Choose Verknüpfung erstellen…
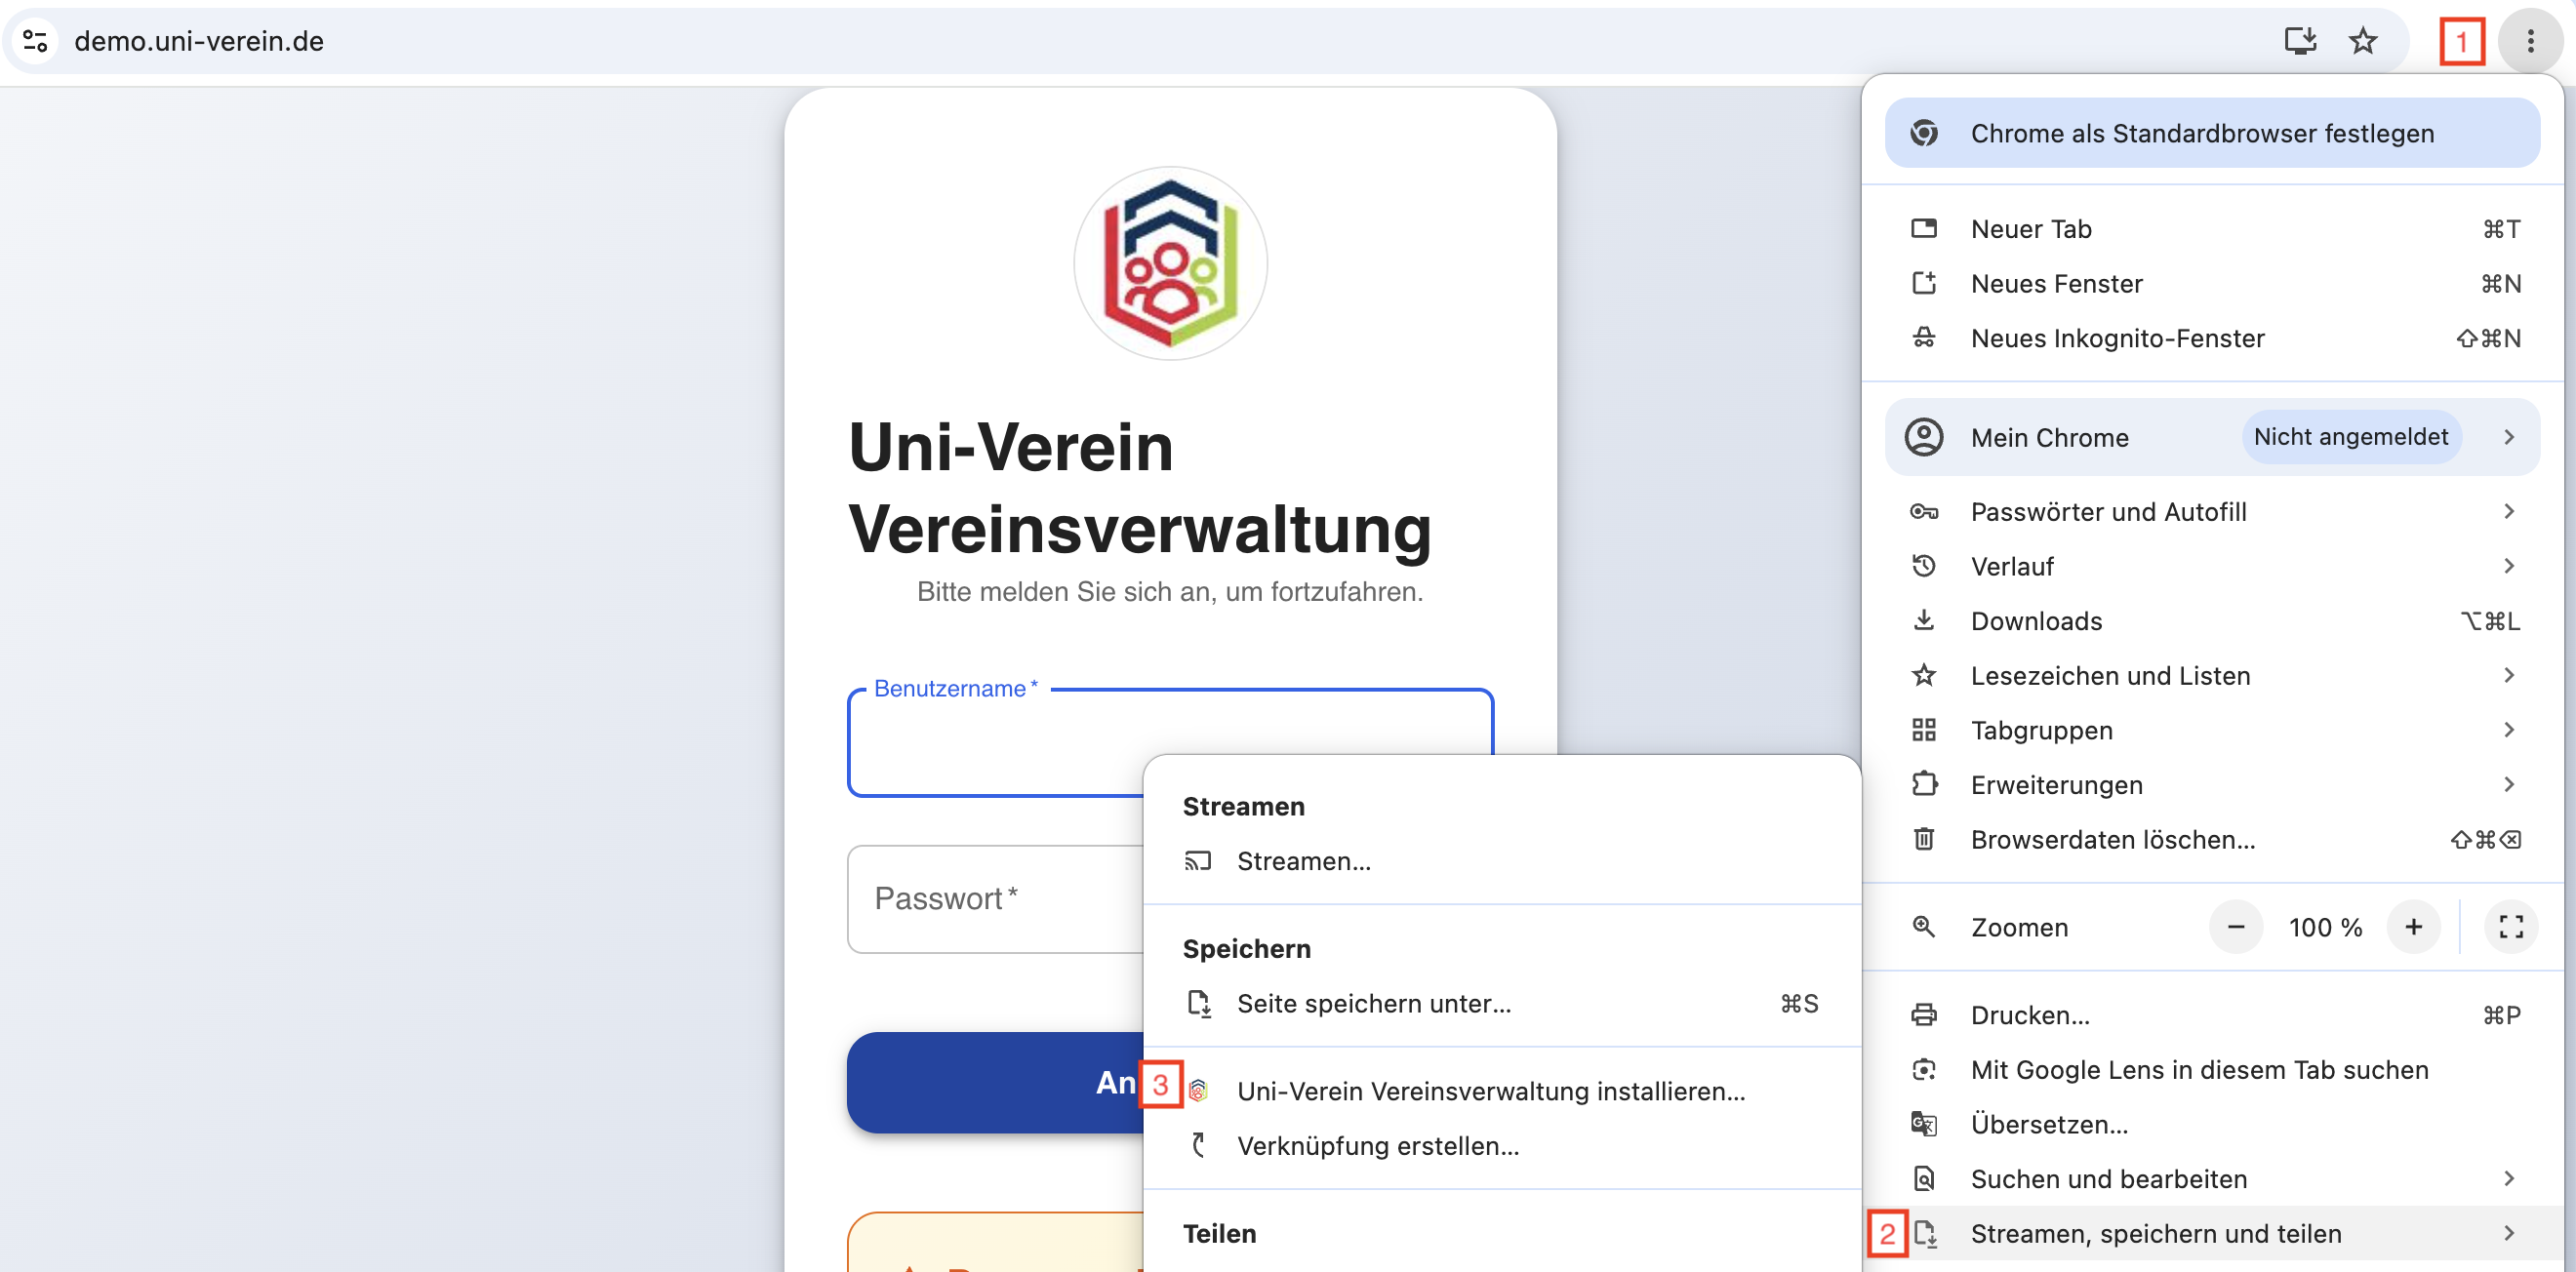This screenshot has height=1272, width=2576. click(x=1502, y=1146)
